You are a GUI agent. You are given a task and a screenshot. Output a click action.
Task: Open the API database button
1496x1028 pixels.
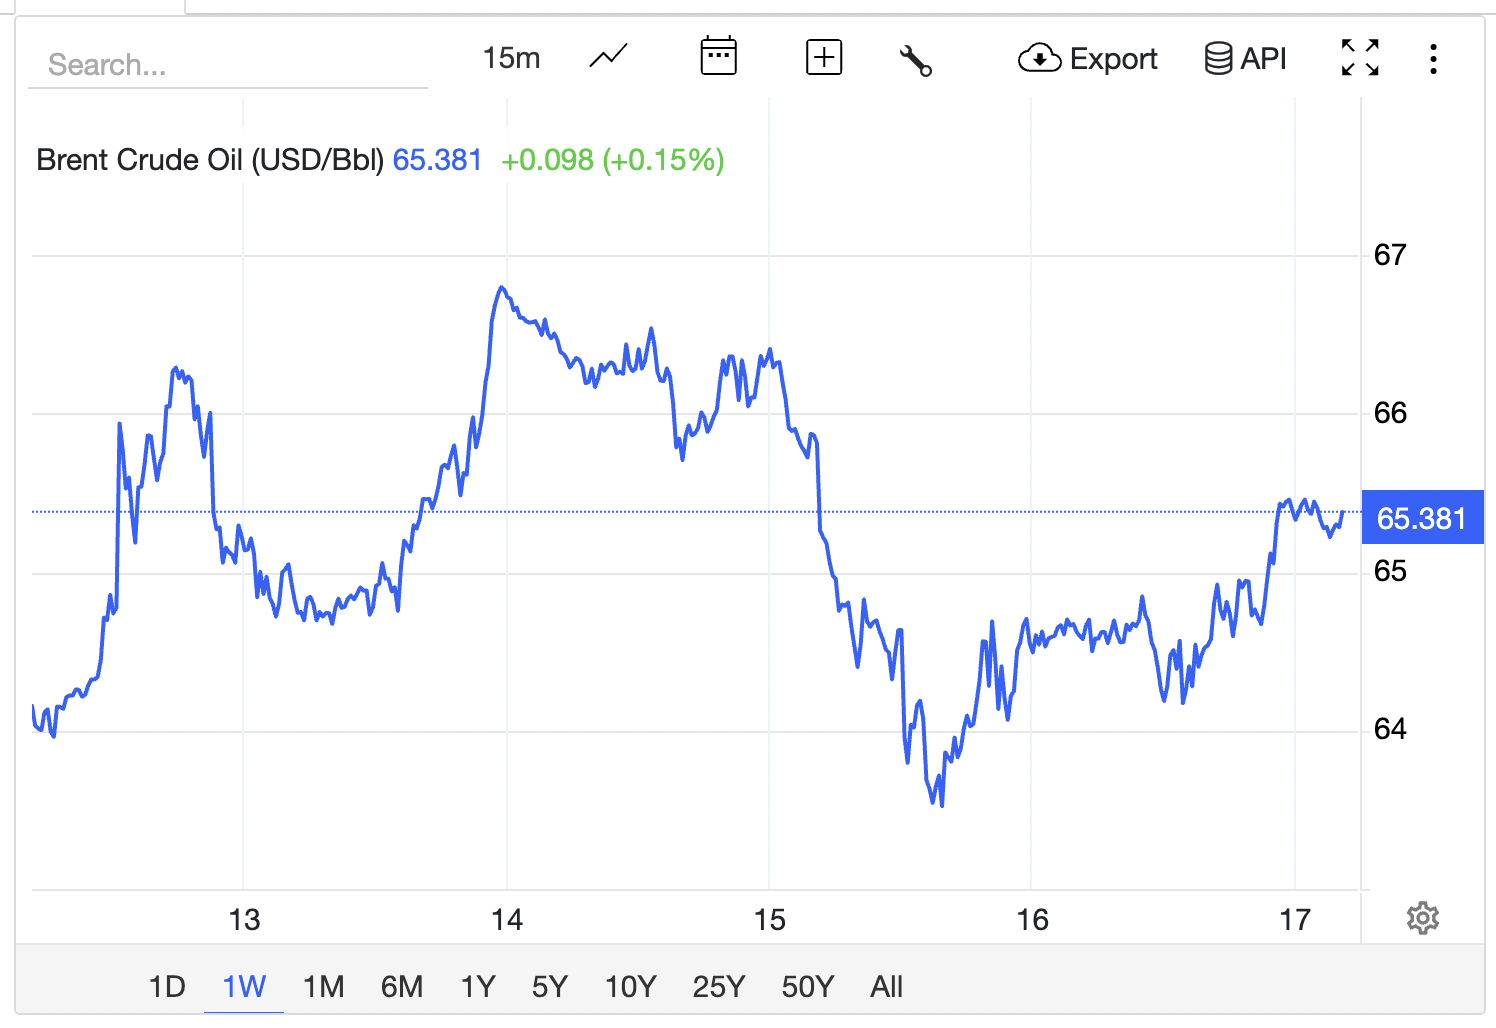pos(1245,59)
